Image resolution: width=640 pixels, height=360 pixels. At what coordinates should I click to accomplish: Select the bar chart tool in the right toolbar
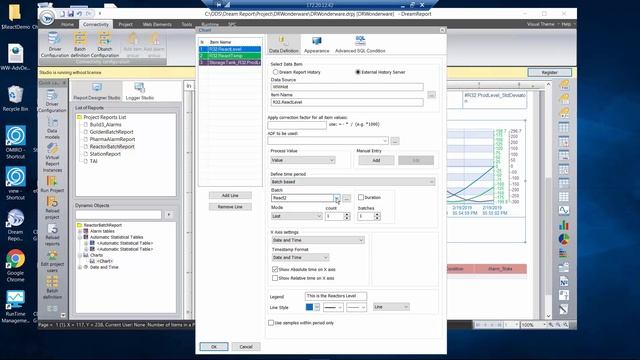564,225
